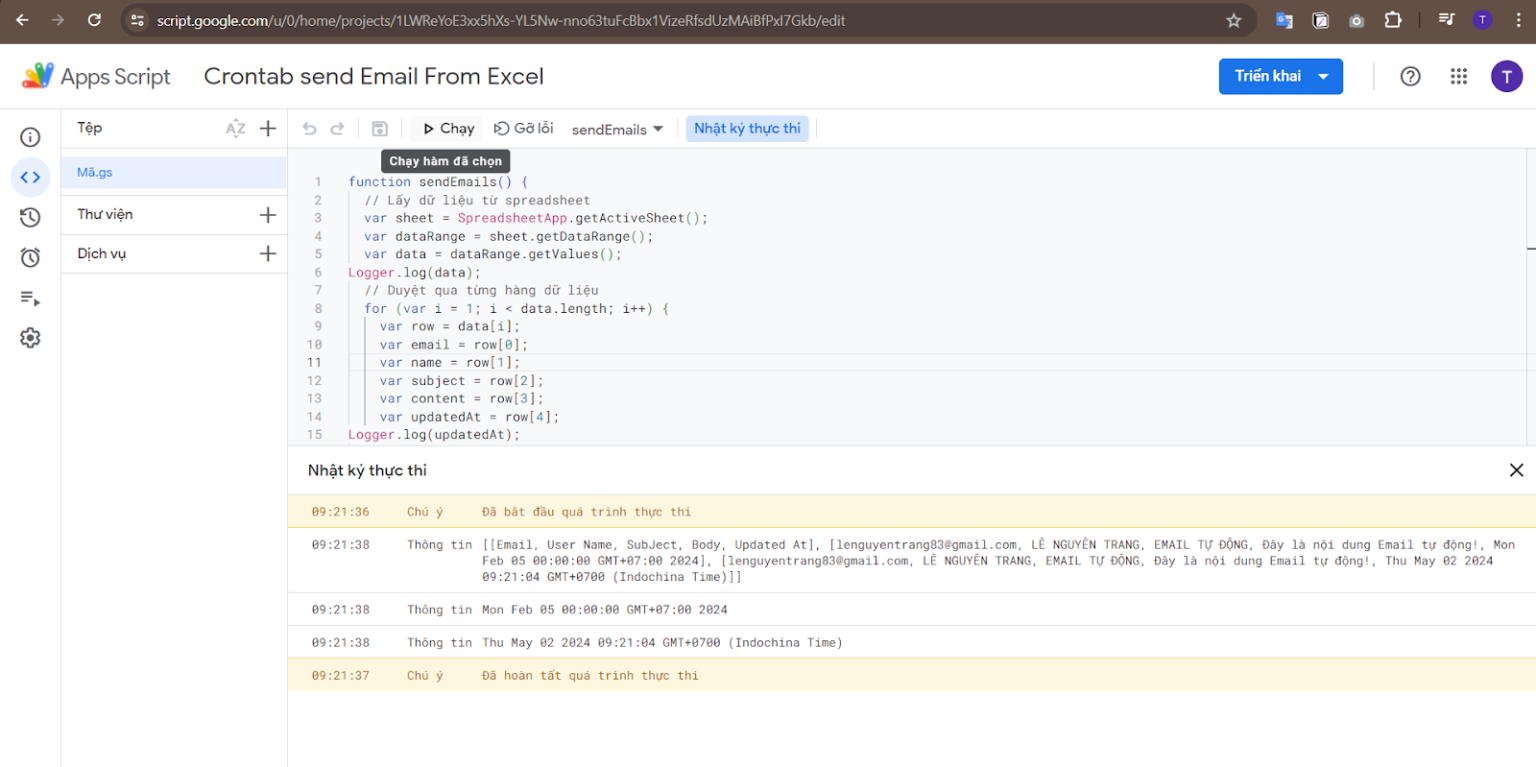The width and height of the screenshot is (1536, 767).
Task: Run the function with Chạy button
Action: coord(447,129)
